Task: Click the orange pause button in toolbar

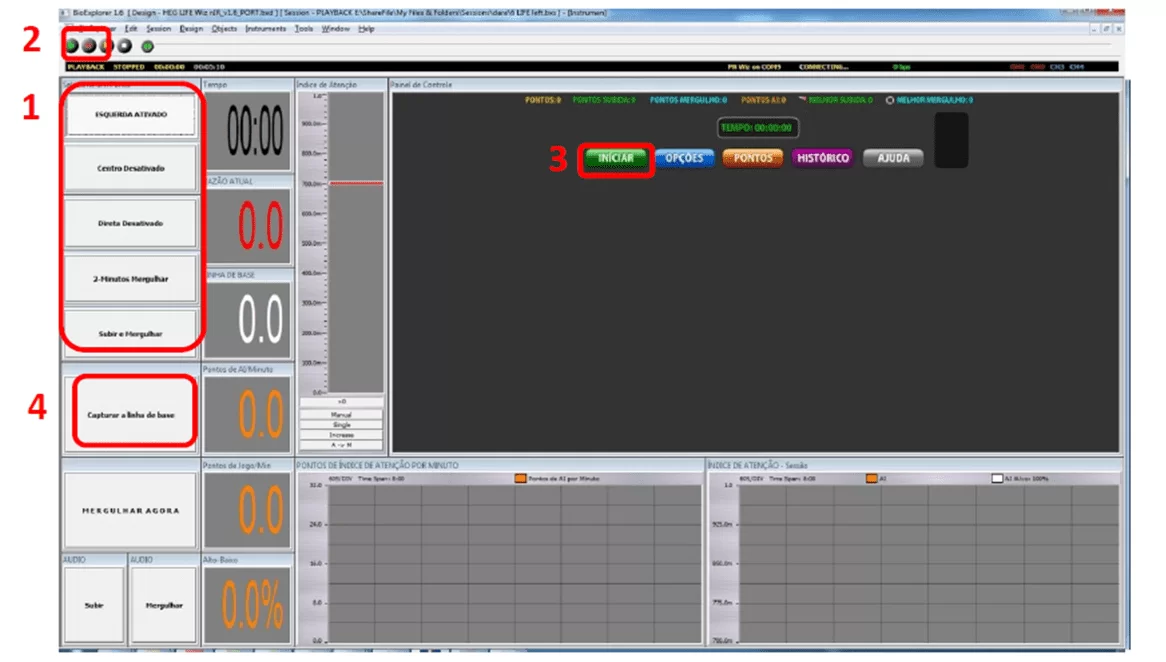Action: point(106,46)
